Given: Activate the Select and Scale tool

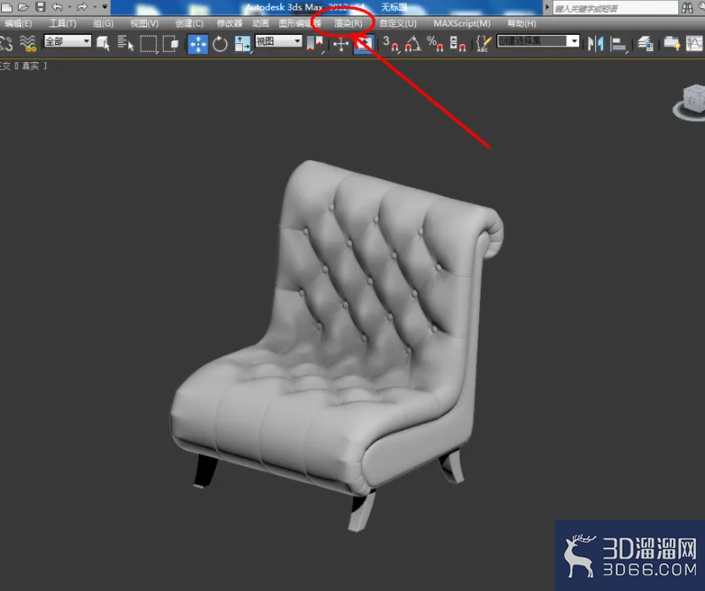Looking at the screenshot, I should pyautogui.click(x=242, y=44).
